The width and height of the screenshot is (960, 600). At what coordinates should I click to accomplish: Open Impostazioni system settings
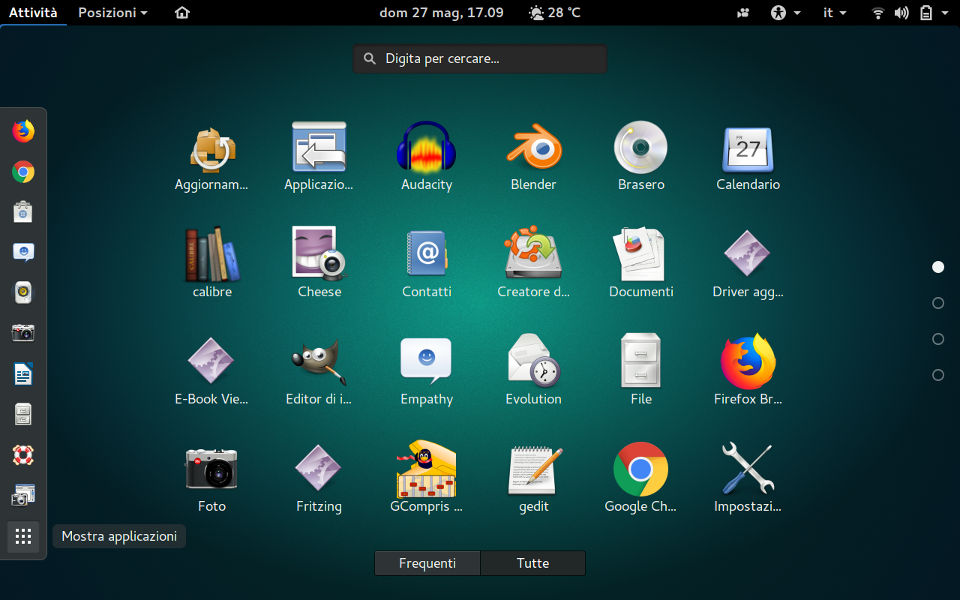748,479
